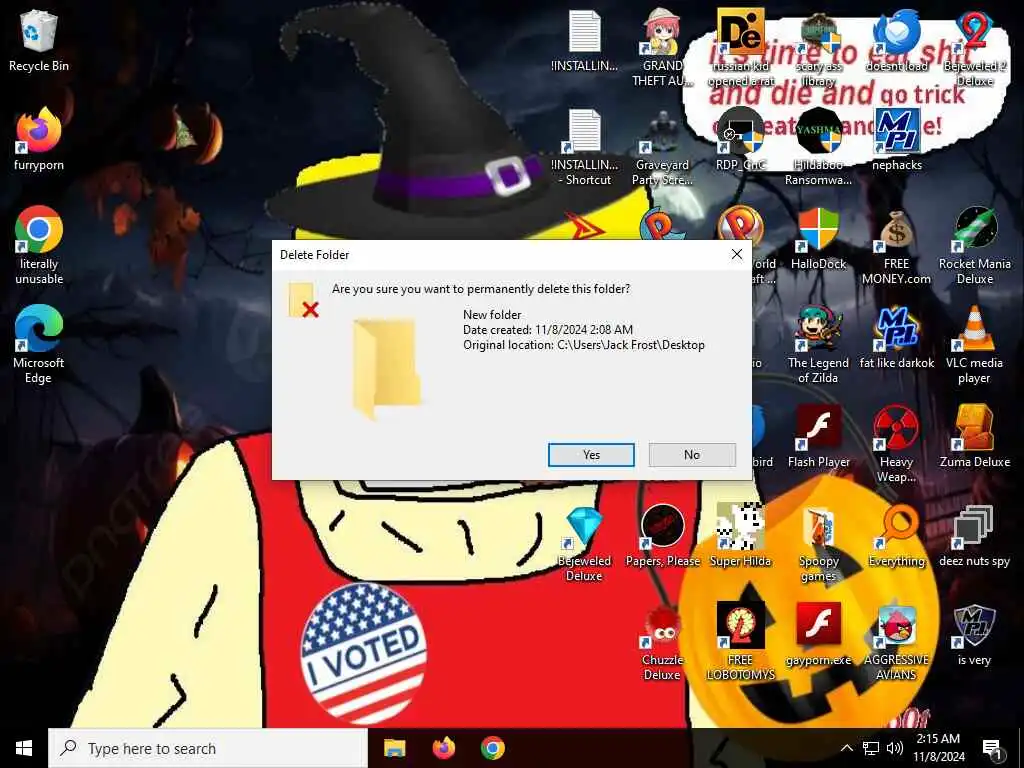
Task: Select the Everything search icon
Action: (897, 536)
